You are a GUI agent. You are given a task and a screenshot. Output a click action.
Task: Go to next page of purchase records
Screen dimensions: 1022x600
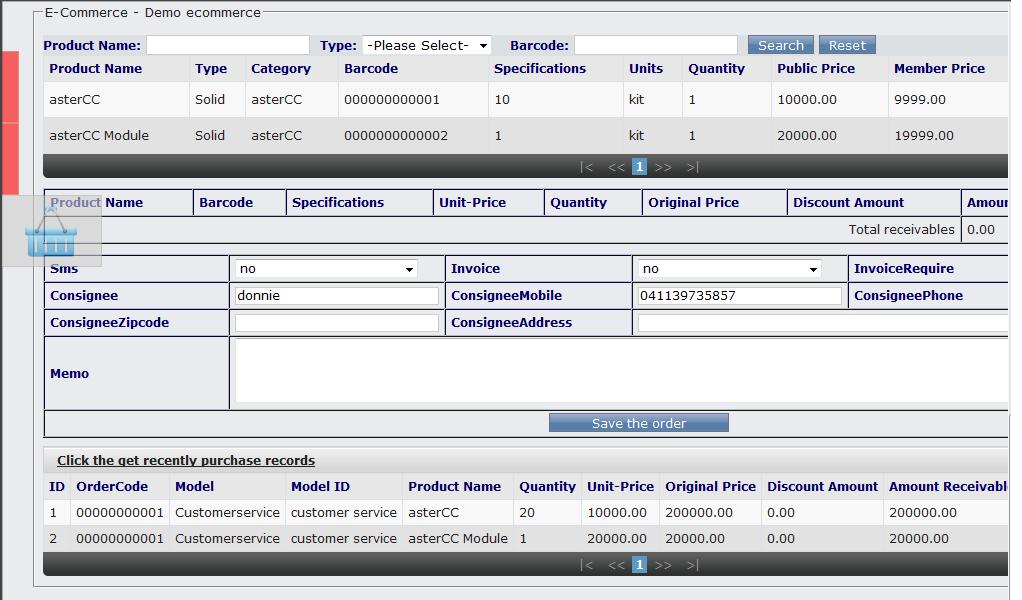(663, 565)
